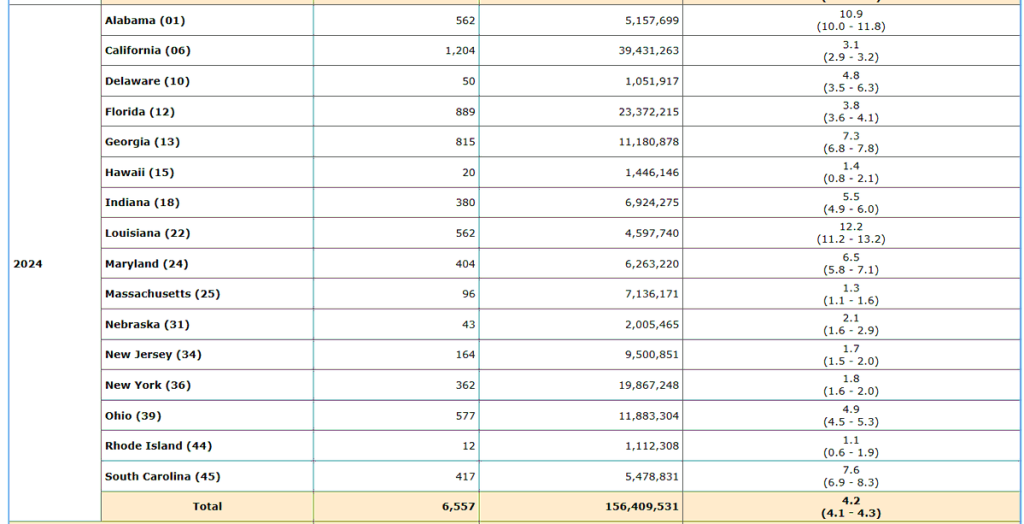Viewport: 1024px width, 524px height.
Task: Click the total count value 6,557
Action: click(456, 506)
